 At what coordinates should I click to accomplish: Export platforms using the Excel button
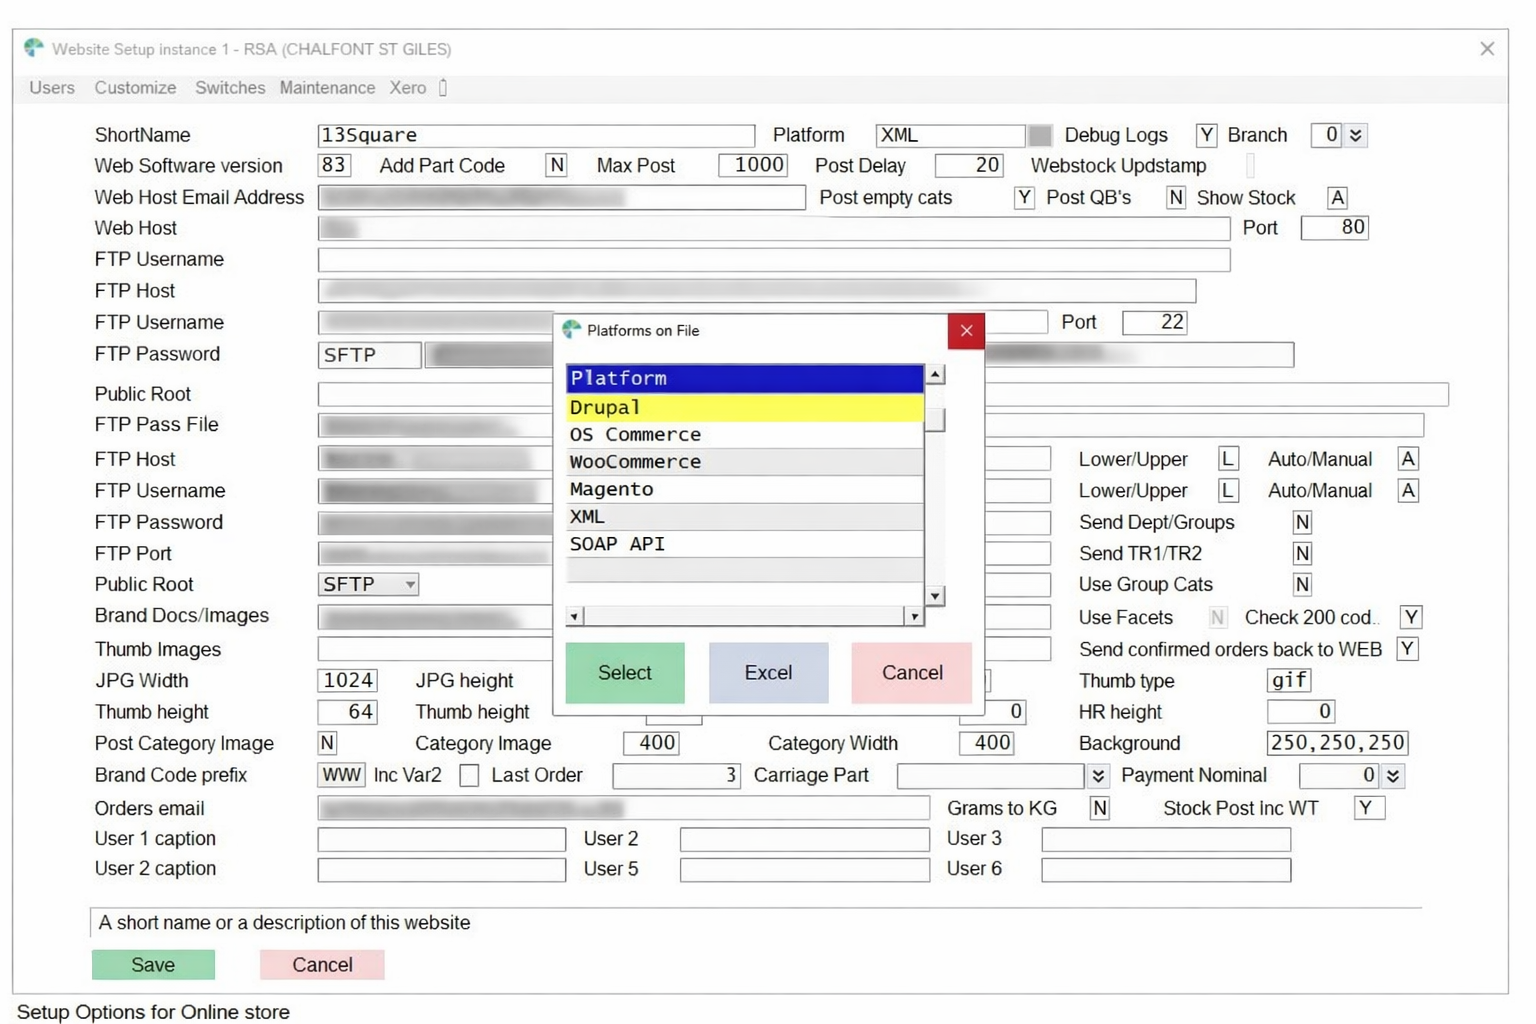767,672
